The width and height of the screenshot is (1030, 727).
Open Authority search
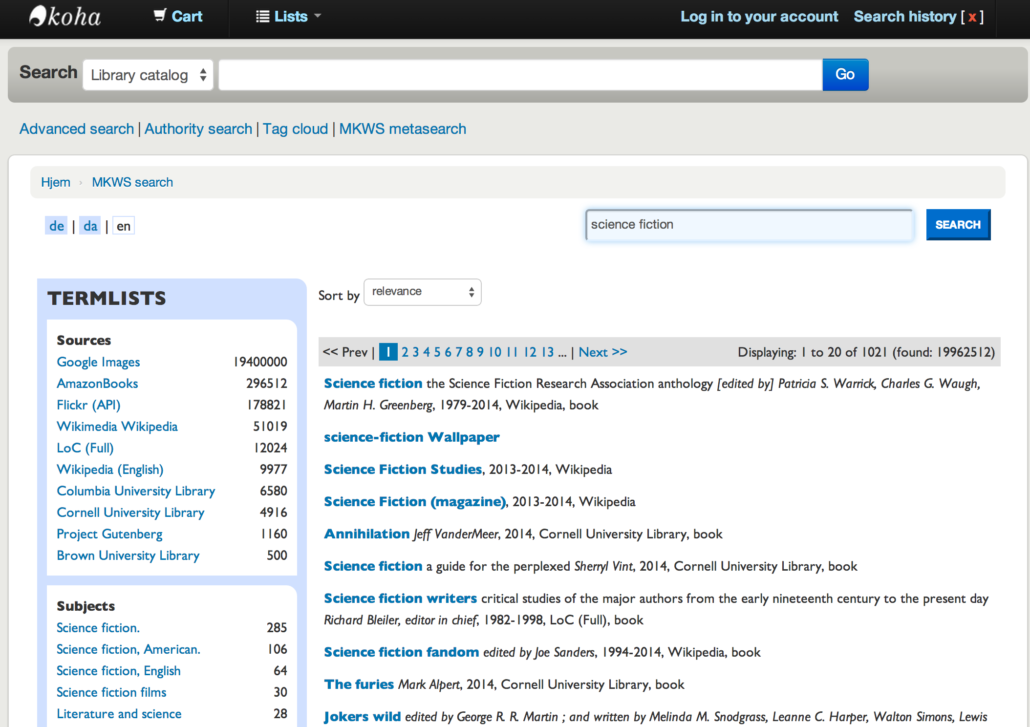198,129
